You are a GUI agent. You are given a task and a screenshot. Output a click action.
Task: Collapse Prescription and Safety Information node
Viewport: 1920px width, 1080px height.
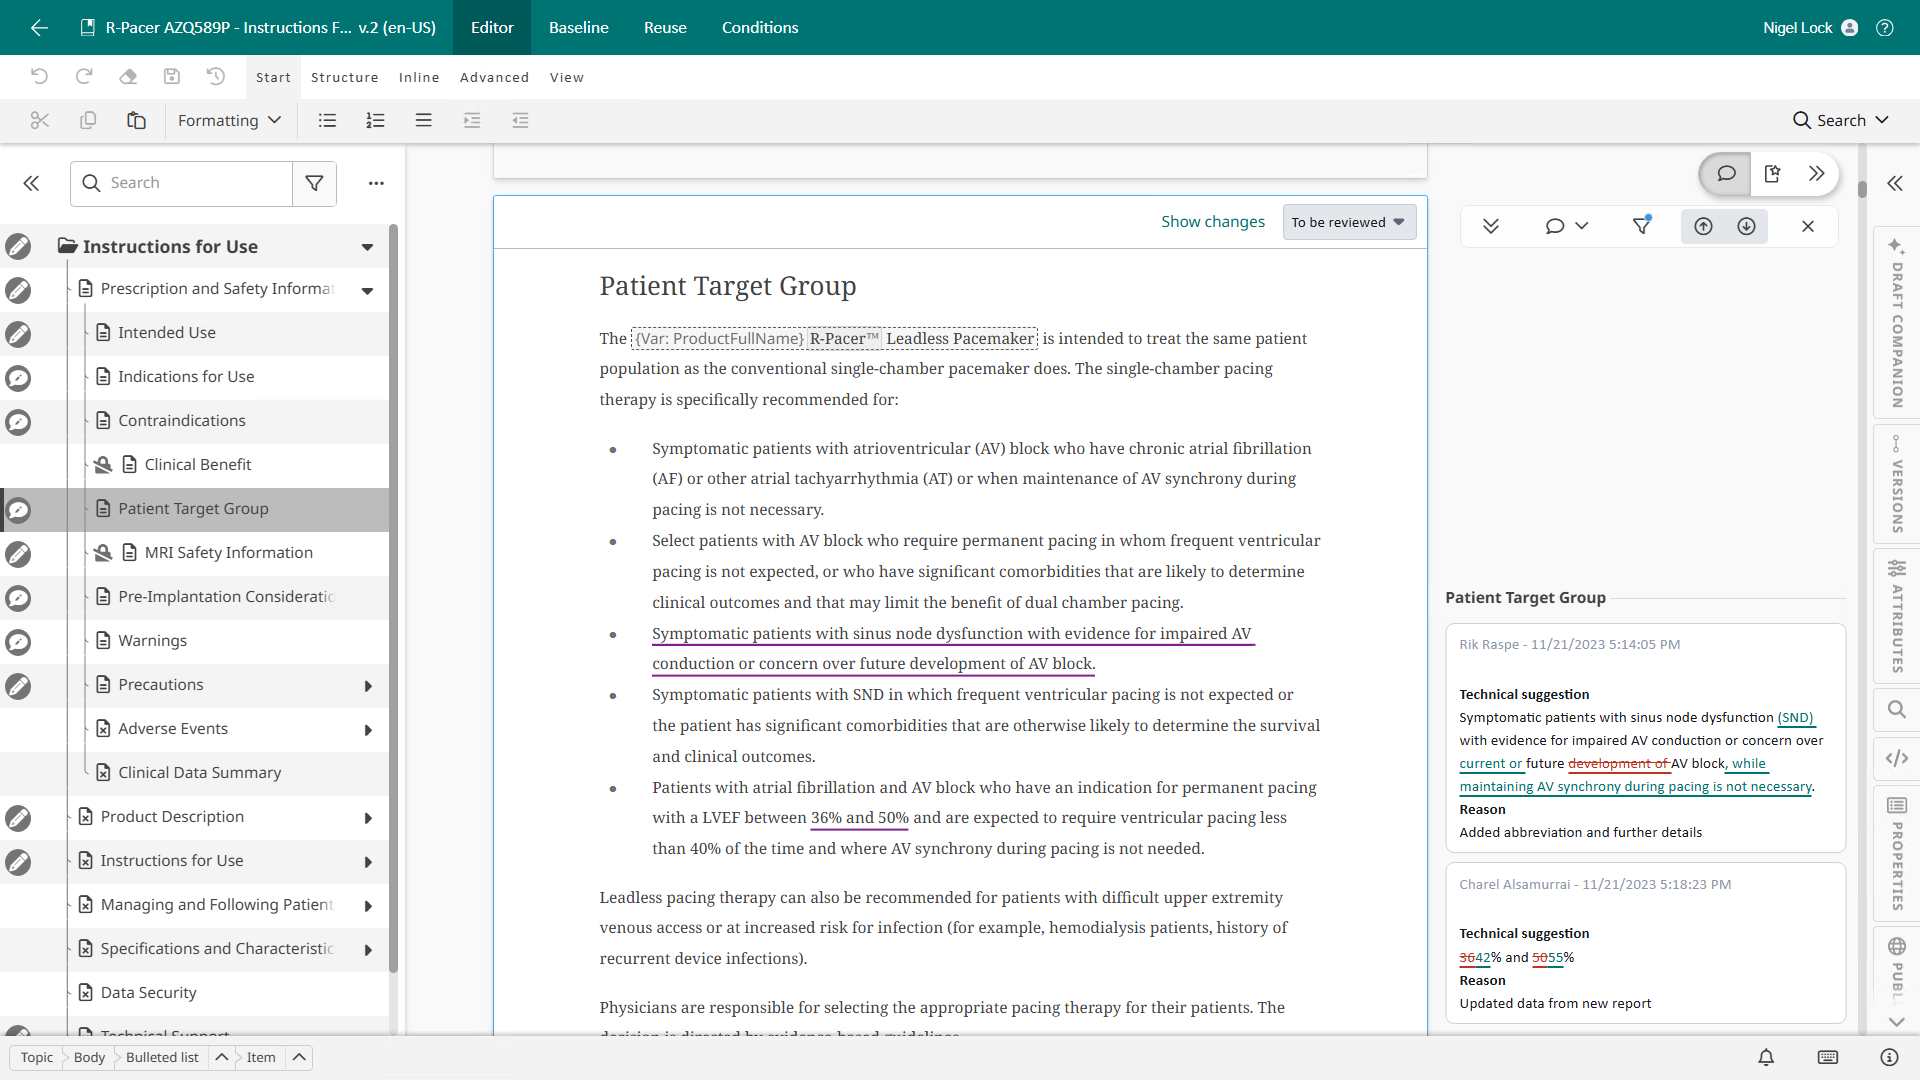367,291
